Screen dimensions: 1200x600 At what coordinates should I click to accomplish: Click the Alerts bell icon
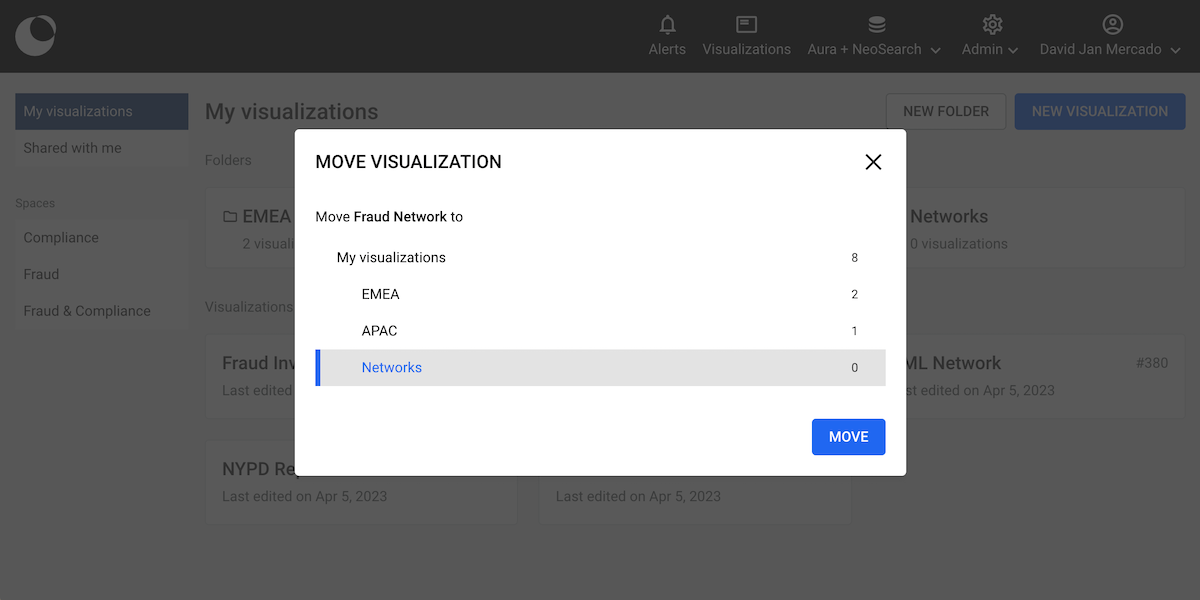pos(667,25)
